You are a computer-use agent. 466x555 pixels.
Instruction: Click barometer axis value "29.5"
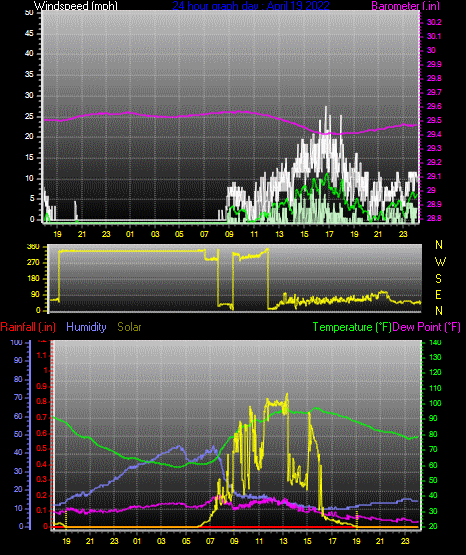coord(434,121)
